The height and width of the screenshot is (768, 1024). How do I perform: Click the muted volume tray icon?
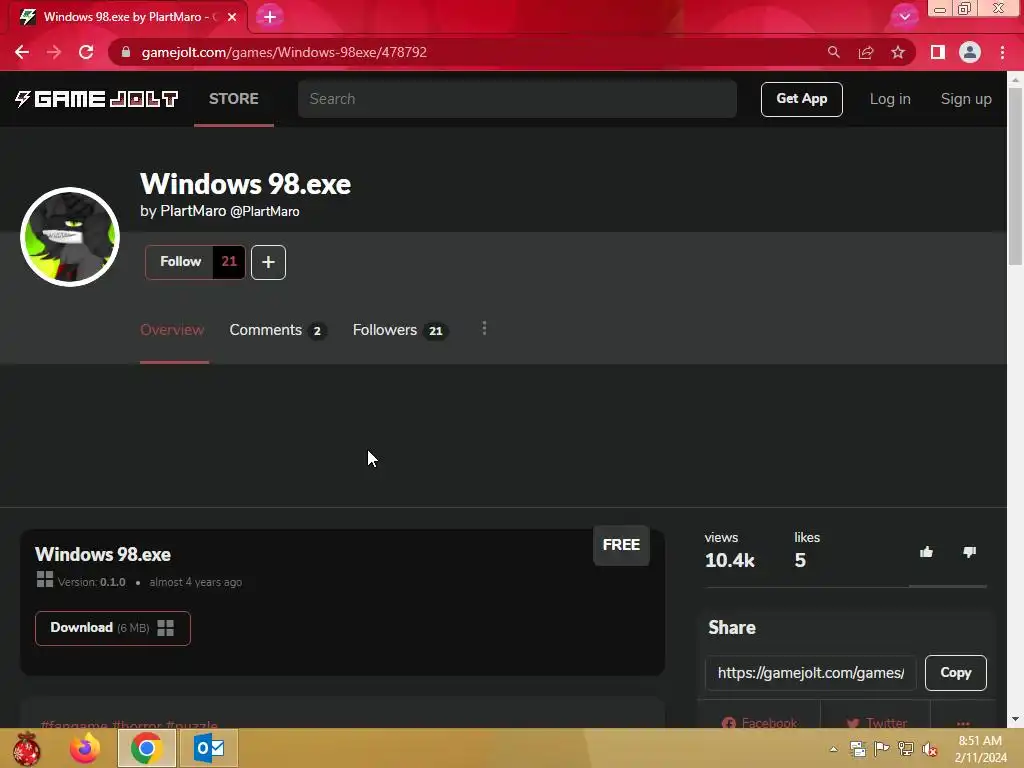[x=930, y=749]
